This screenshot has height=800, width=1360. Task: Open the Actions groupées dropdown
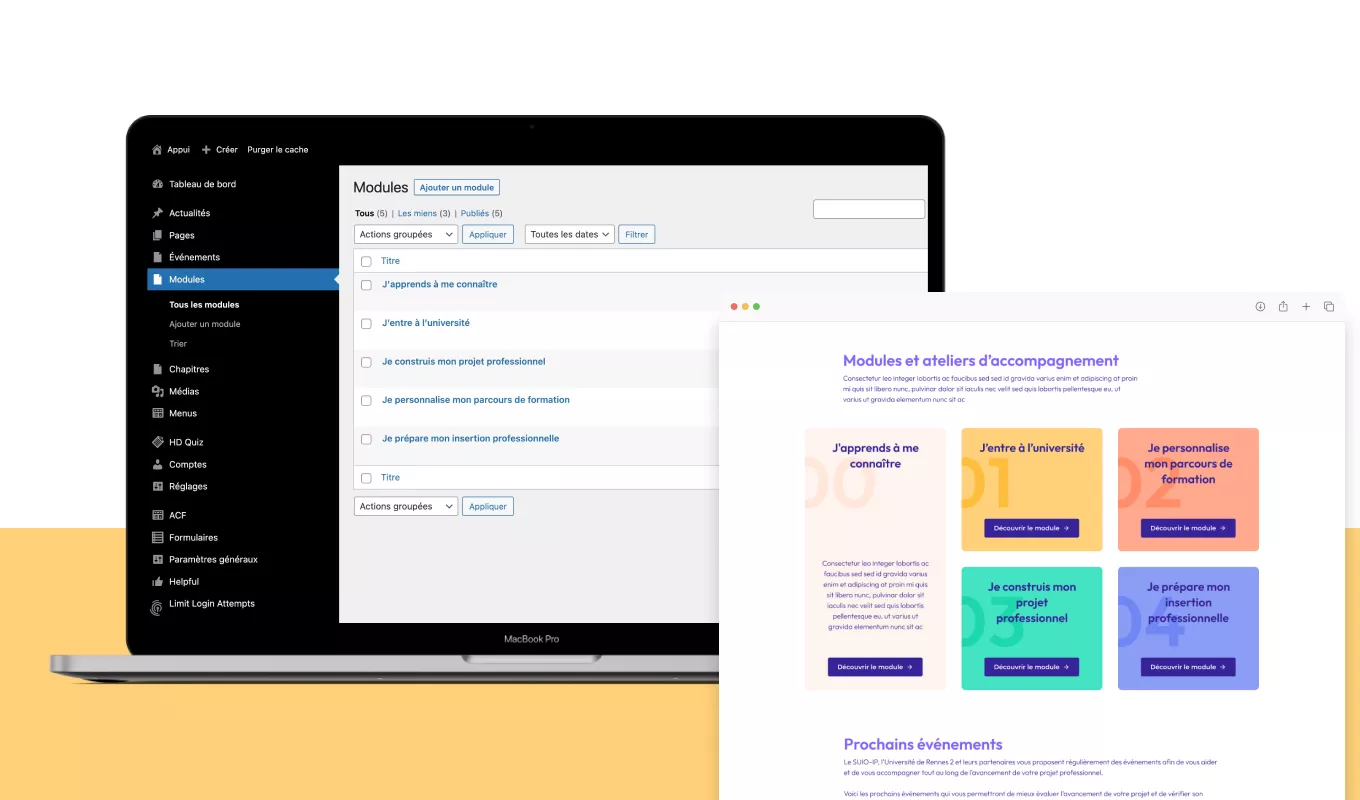point(405,234)
